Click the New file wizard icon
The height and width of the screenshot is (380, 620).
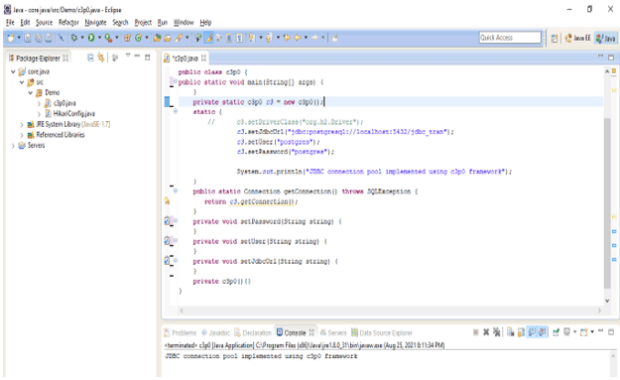10,38
